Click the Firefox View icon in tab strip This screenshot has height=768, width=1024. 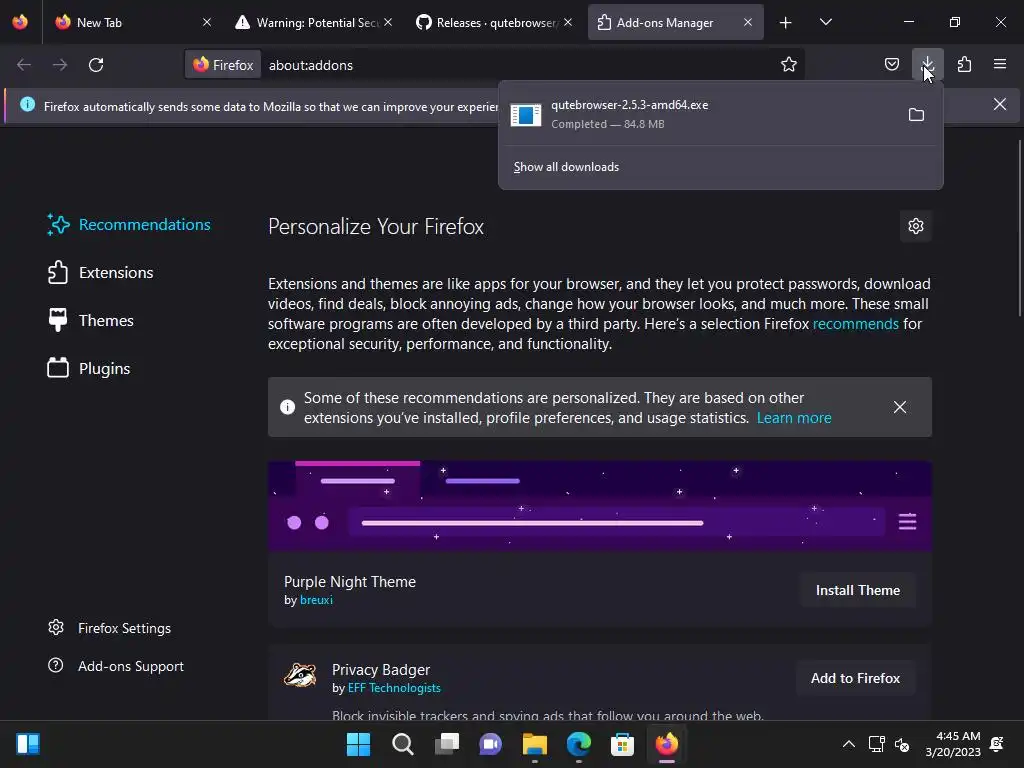click(x=20, y=22)
